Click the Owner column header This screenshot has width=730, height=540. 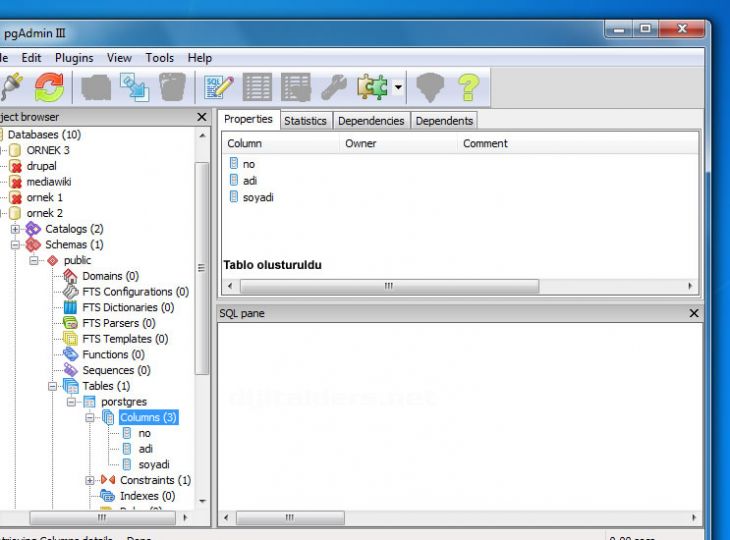tap(399, 143)
